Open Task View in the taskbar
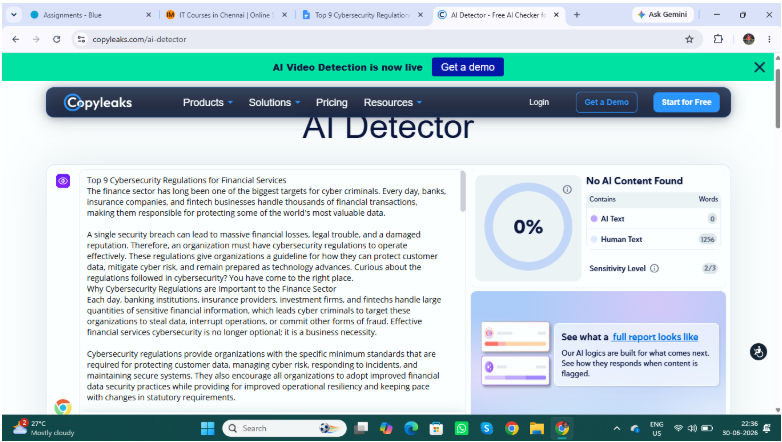782x442 pixels. pyautogui.click(x=361, y=428)
